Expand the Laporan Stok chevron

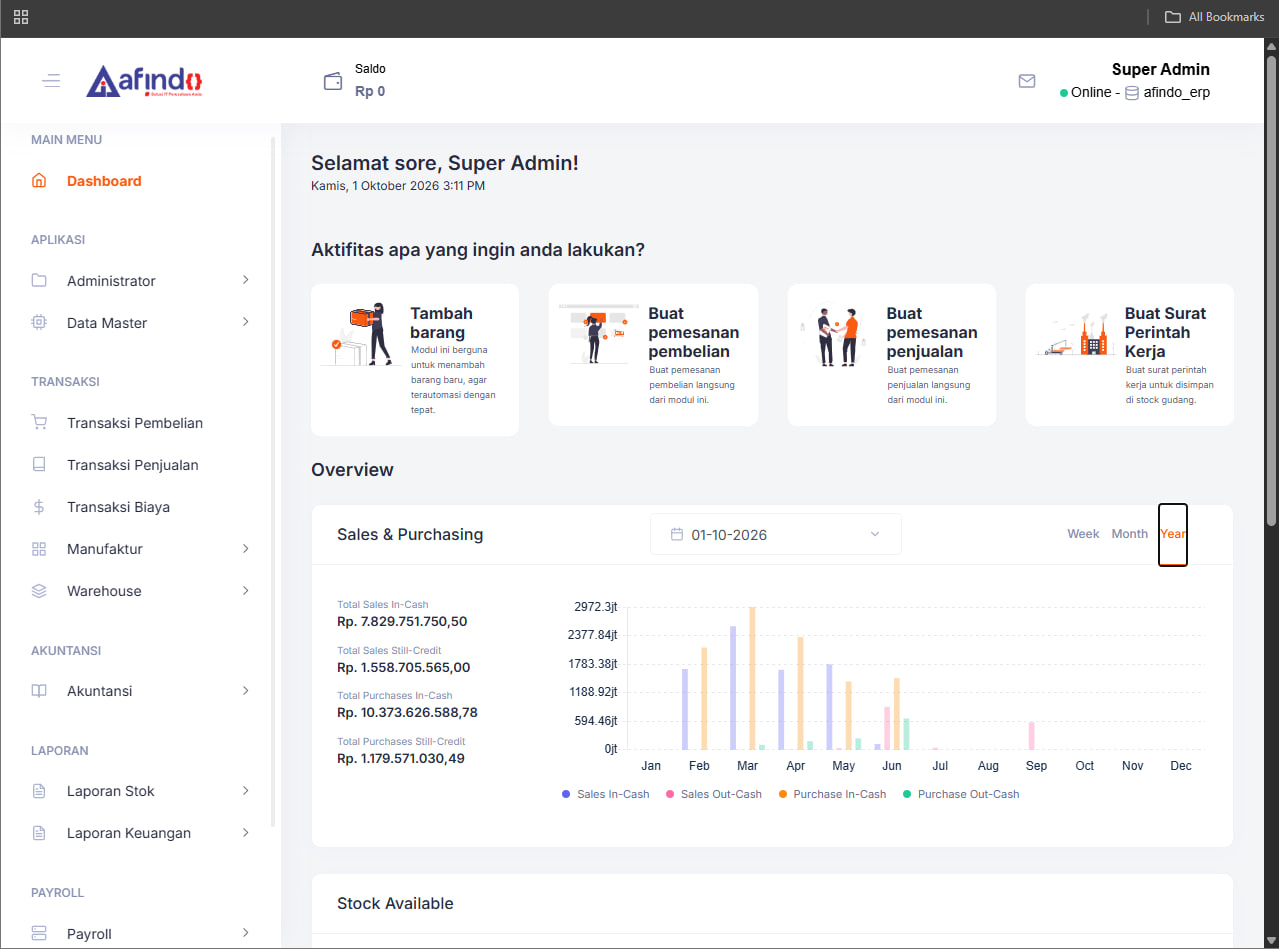[246, 790]
